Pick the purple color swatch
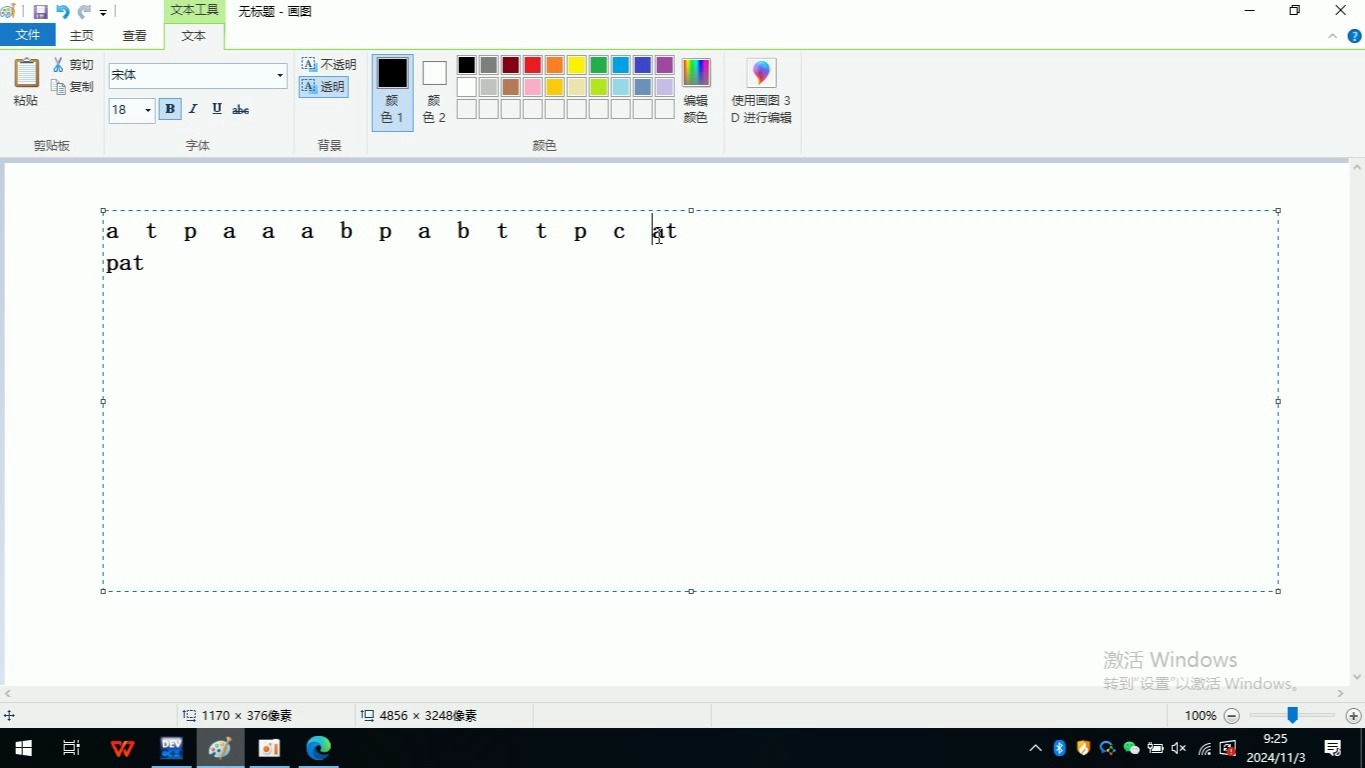 tap(665, 65)
